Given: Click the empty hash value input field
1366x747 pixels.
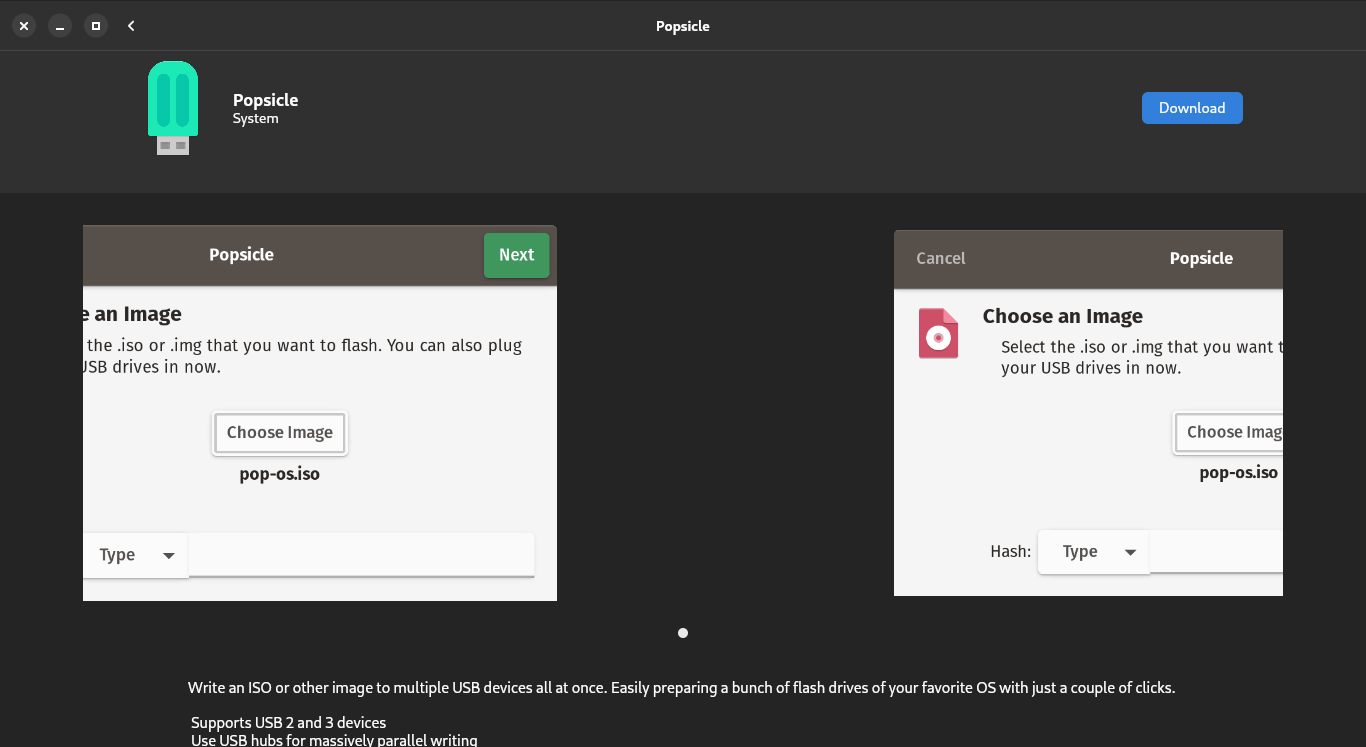Looking at the screenshot, I should 360,554.
